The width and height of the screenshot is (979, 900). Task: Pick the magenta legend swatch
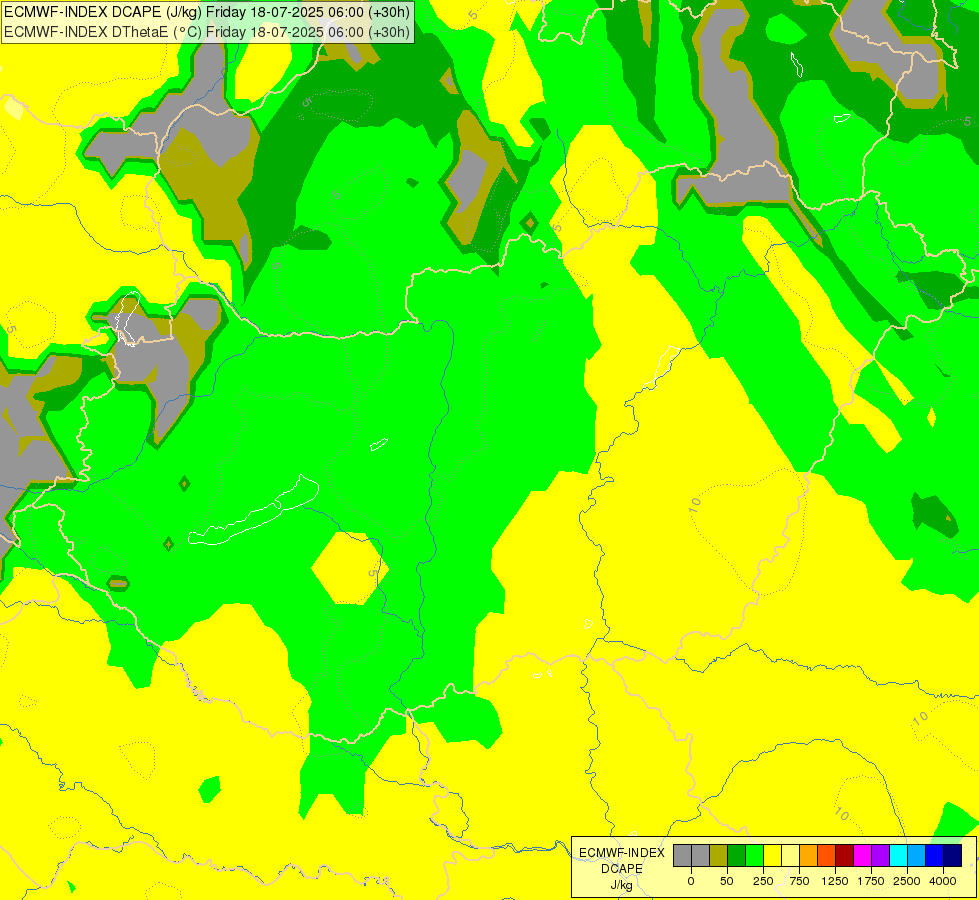[863, 856]
